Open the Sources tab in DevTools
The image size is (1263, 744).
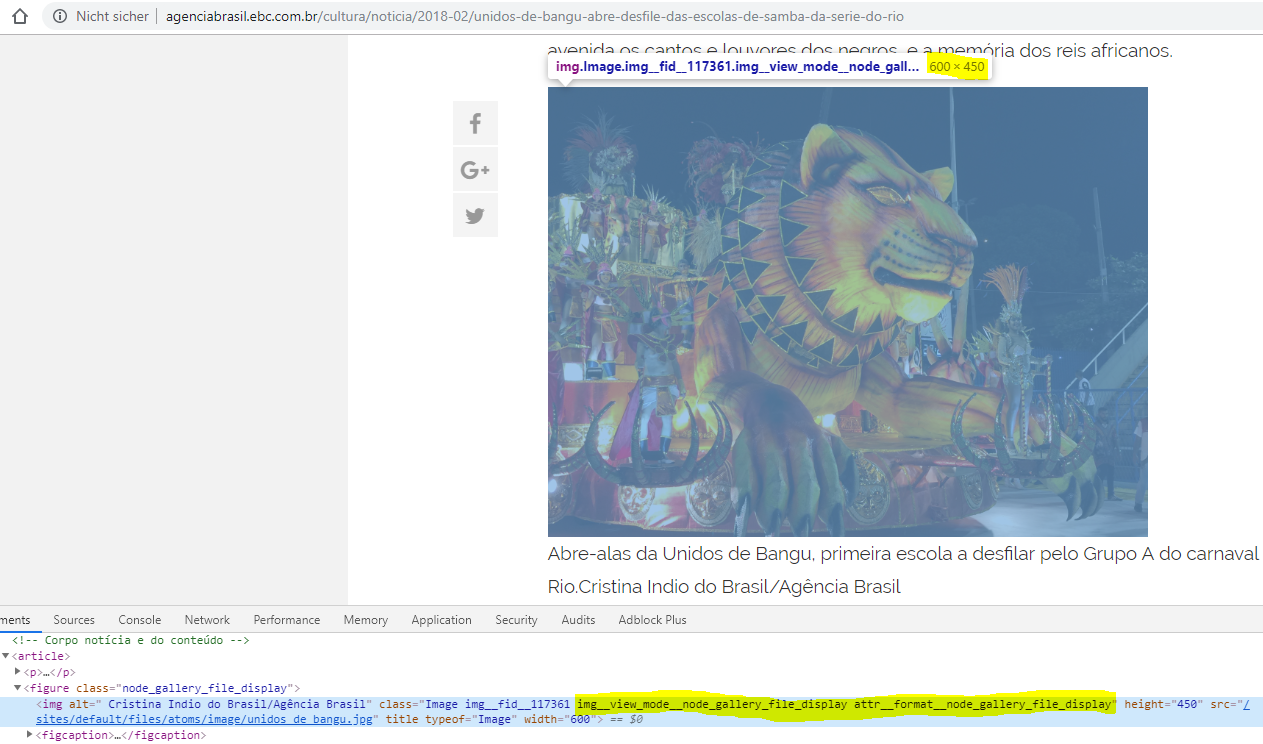(x=74, y=620)
